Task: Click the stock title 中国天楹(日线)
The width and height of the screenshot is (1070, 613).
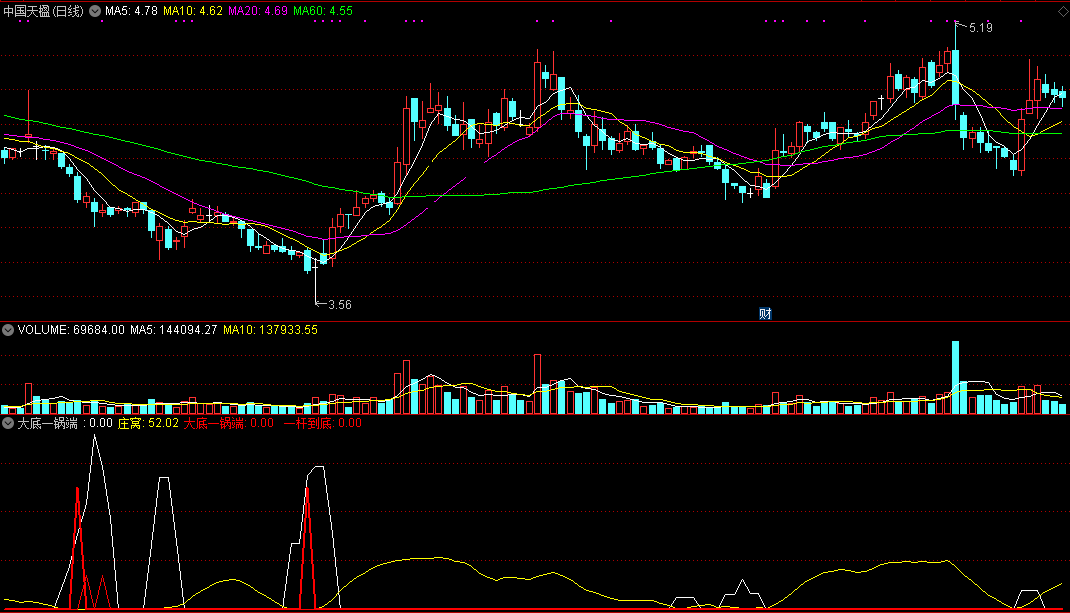Action: tap(44, 11)
